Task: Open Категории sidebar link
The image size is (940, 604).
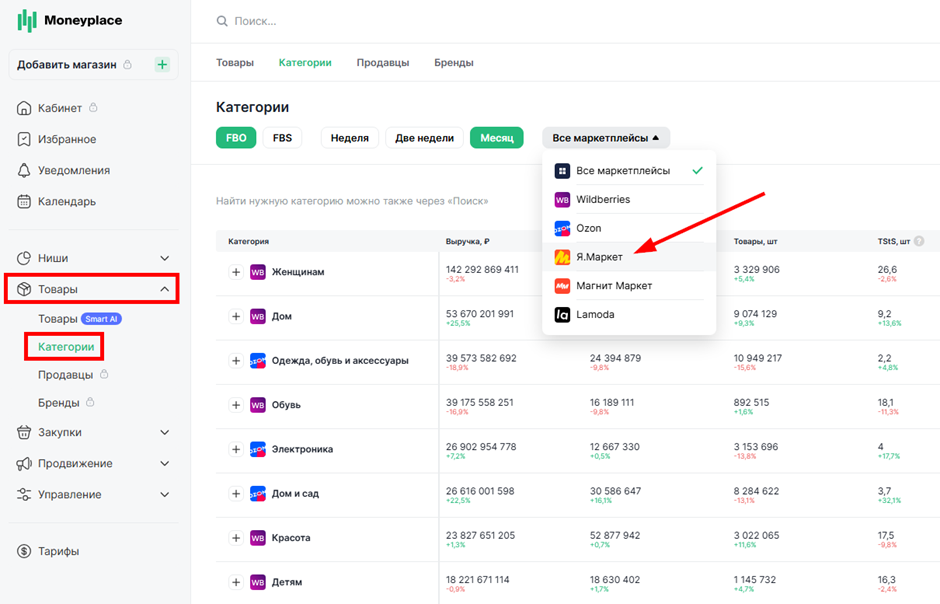Action: [66, 347]
